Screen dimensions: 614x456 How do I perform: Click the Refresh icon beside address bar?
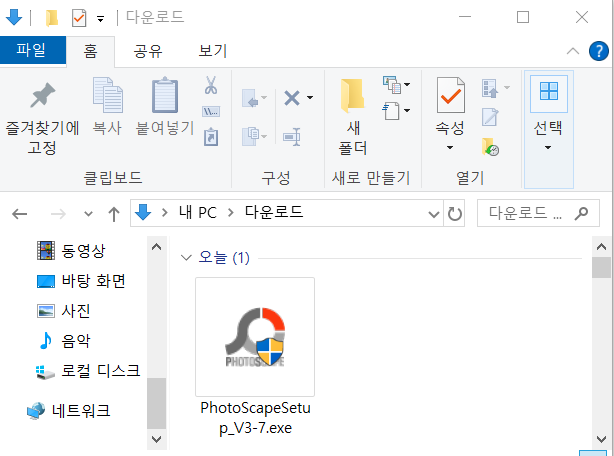455,213
